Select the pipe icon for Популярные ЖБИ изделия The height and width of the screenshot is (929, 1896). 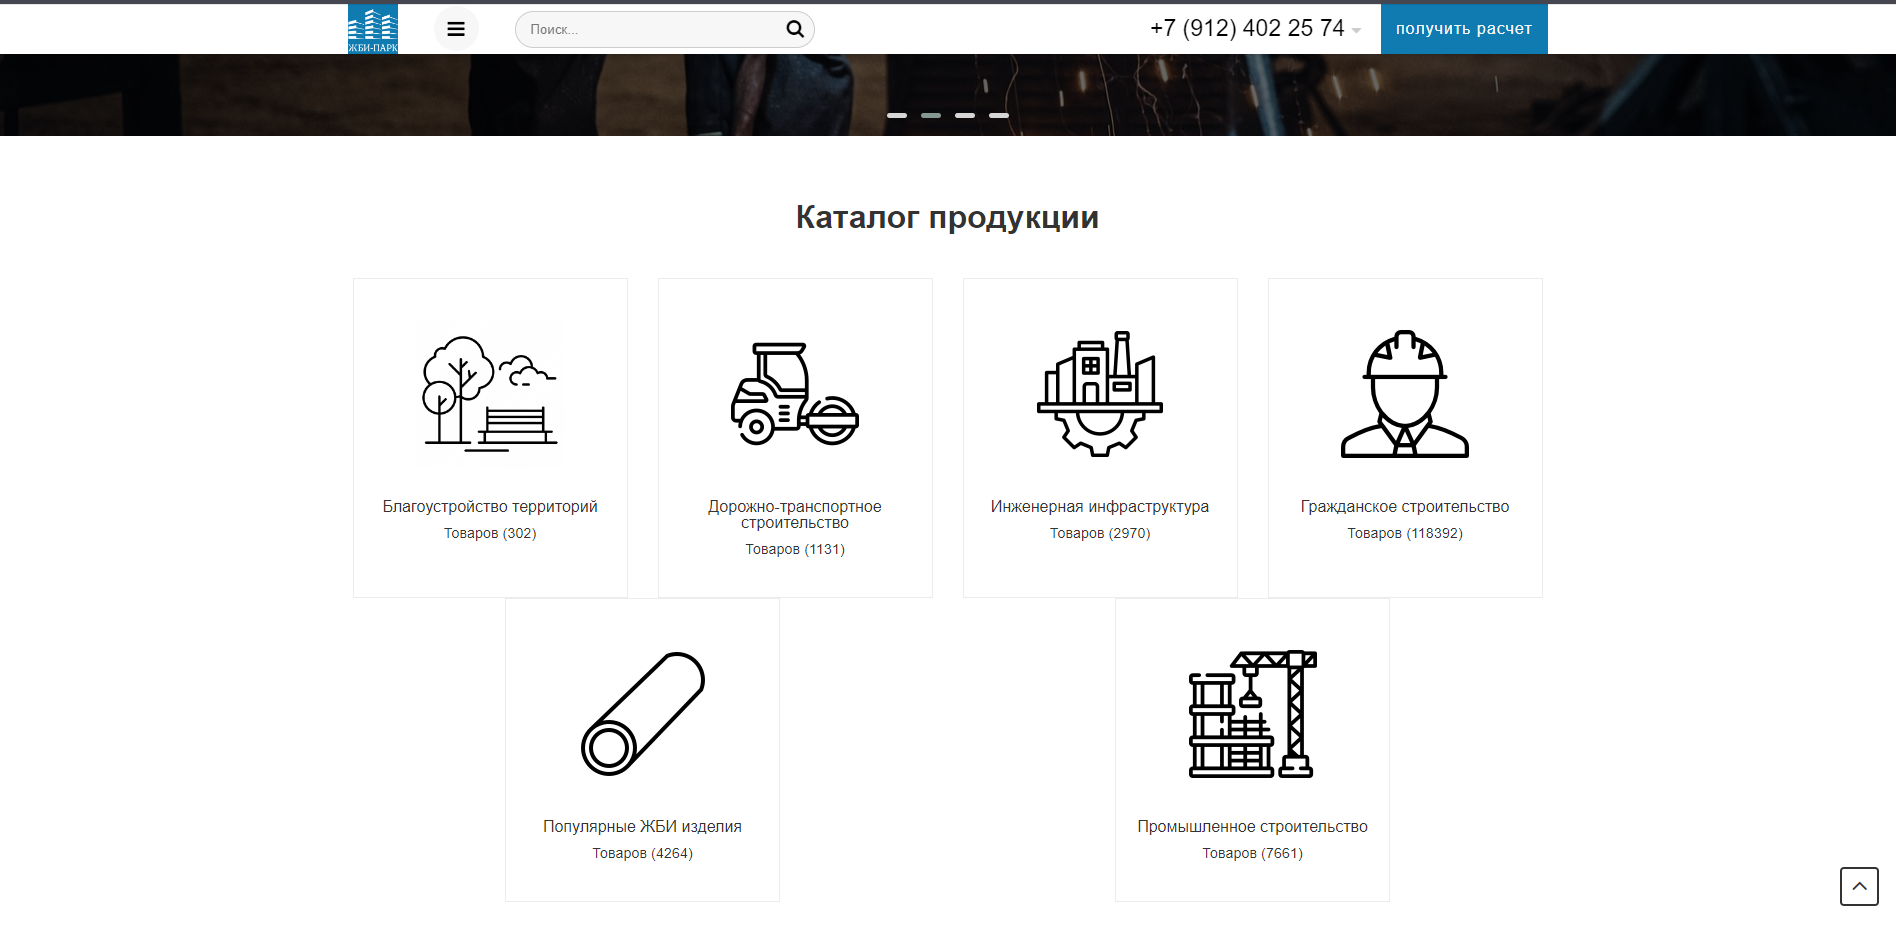pyautogui.click(x=643, y=713)
